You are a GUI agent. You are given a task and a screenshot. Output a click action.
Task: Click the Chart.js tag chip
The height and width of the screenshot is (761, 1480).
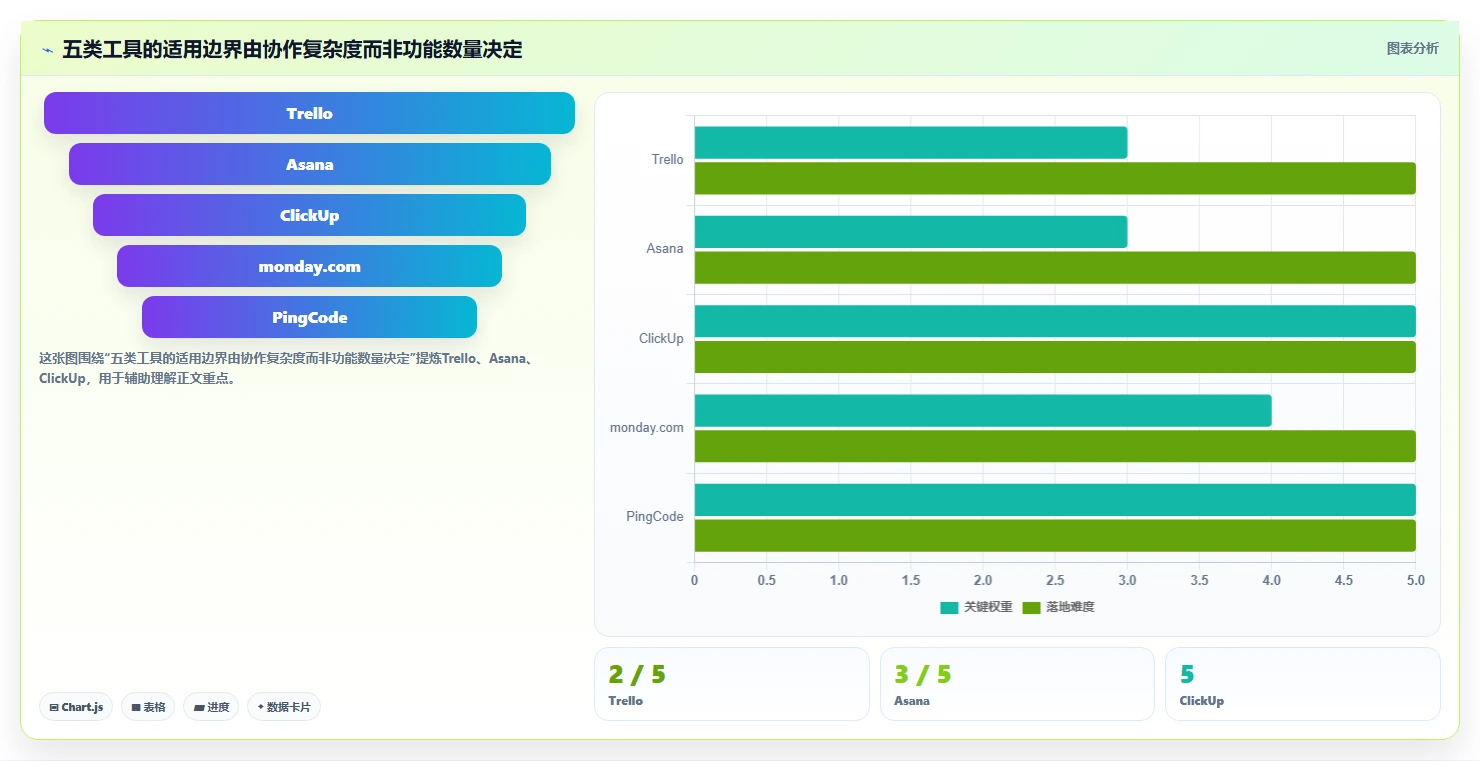(x=77, y=707)
